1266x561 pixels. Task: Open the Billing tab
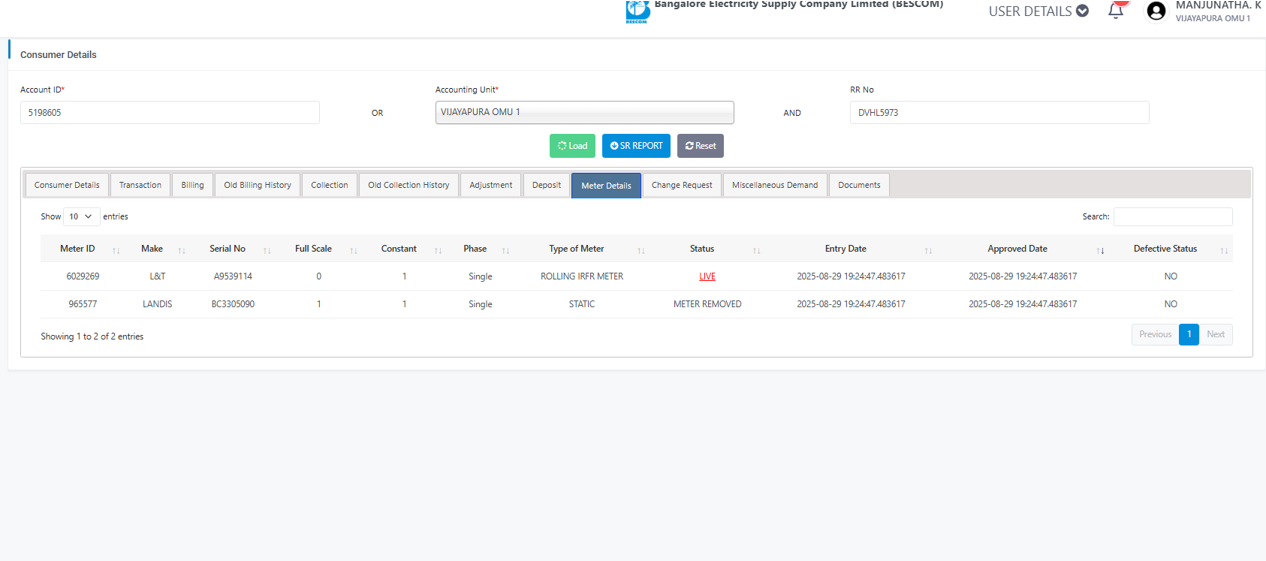193,185
